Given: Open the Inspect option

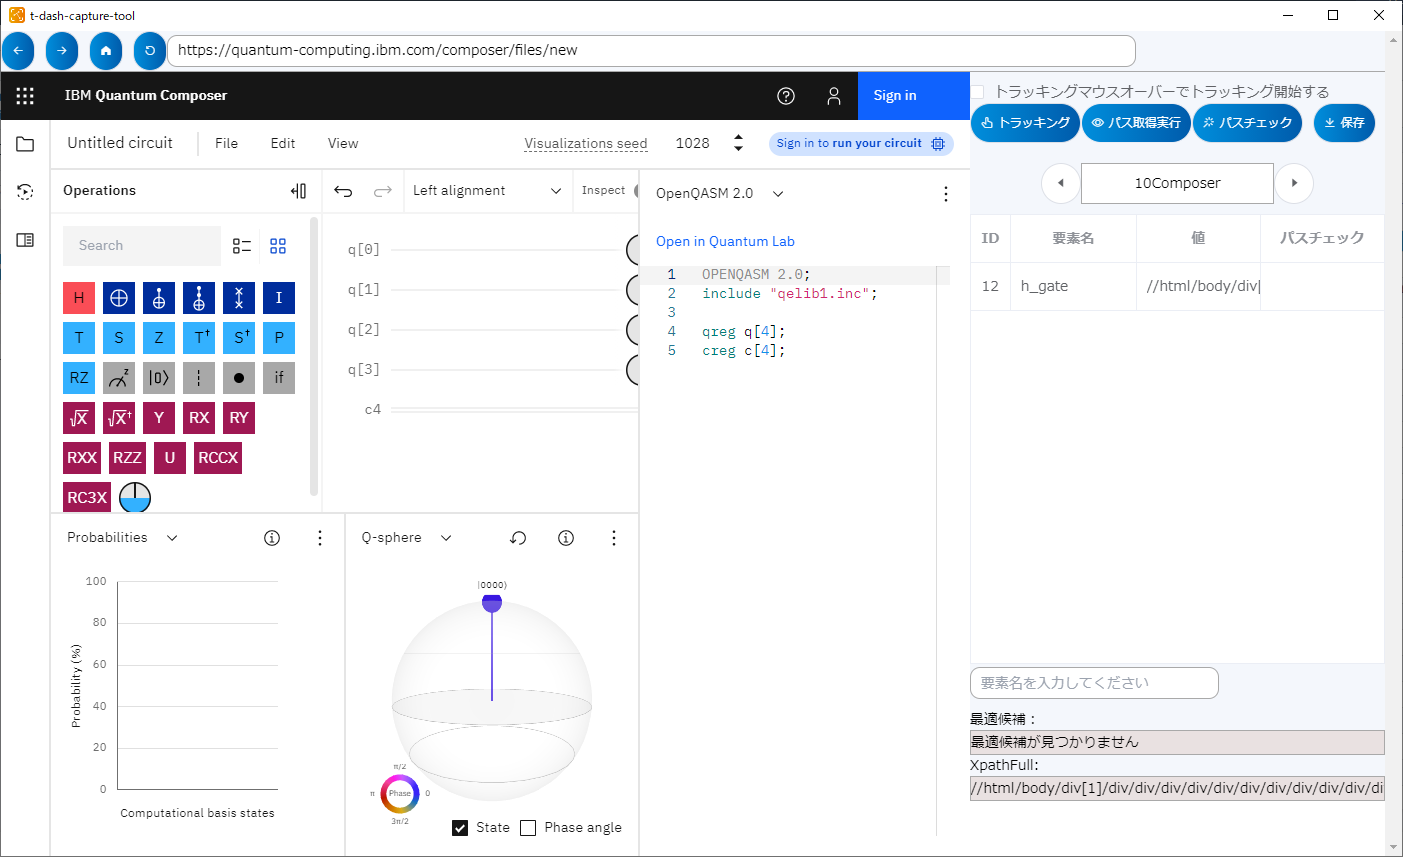Looking at the screenshot, I should point(604,191).
